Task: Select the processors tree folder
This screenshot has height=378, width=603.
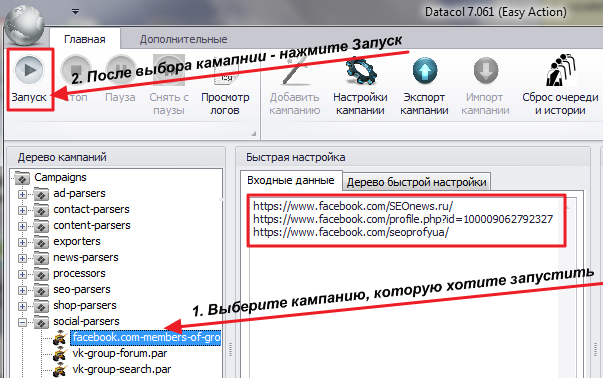Action: 79,273
